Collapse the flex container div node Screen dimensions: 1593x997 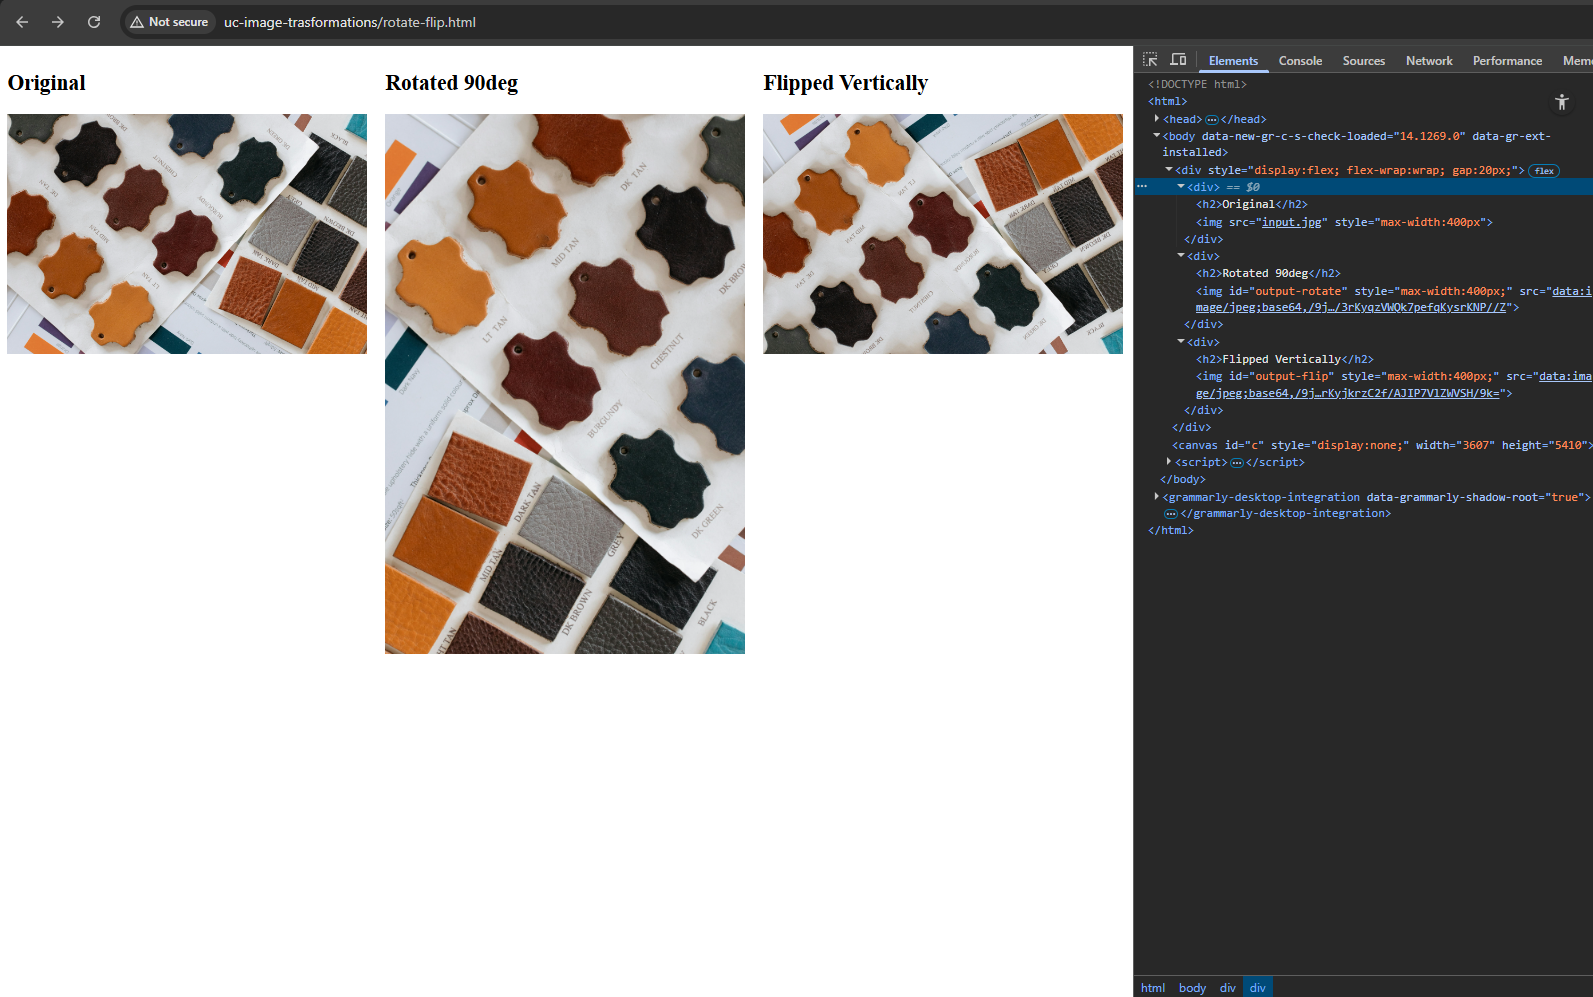click(1169, 170)
